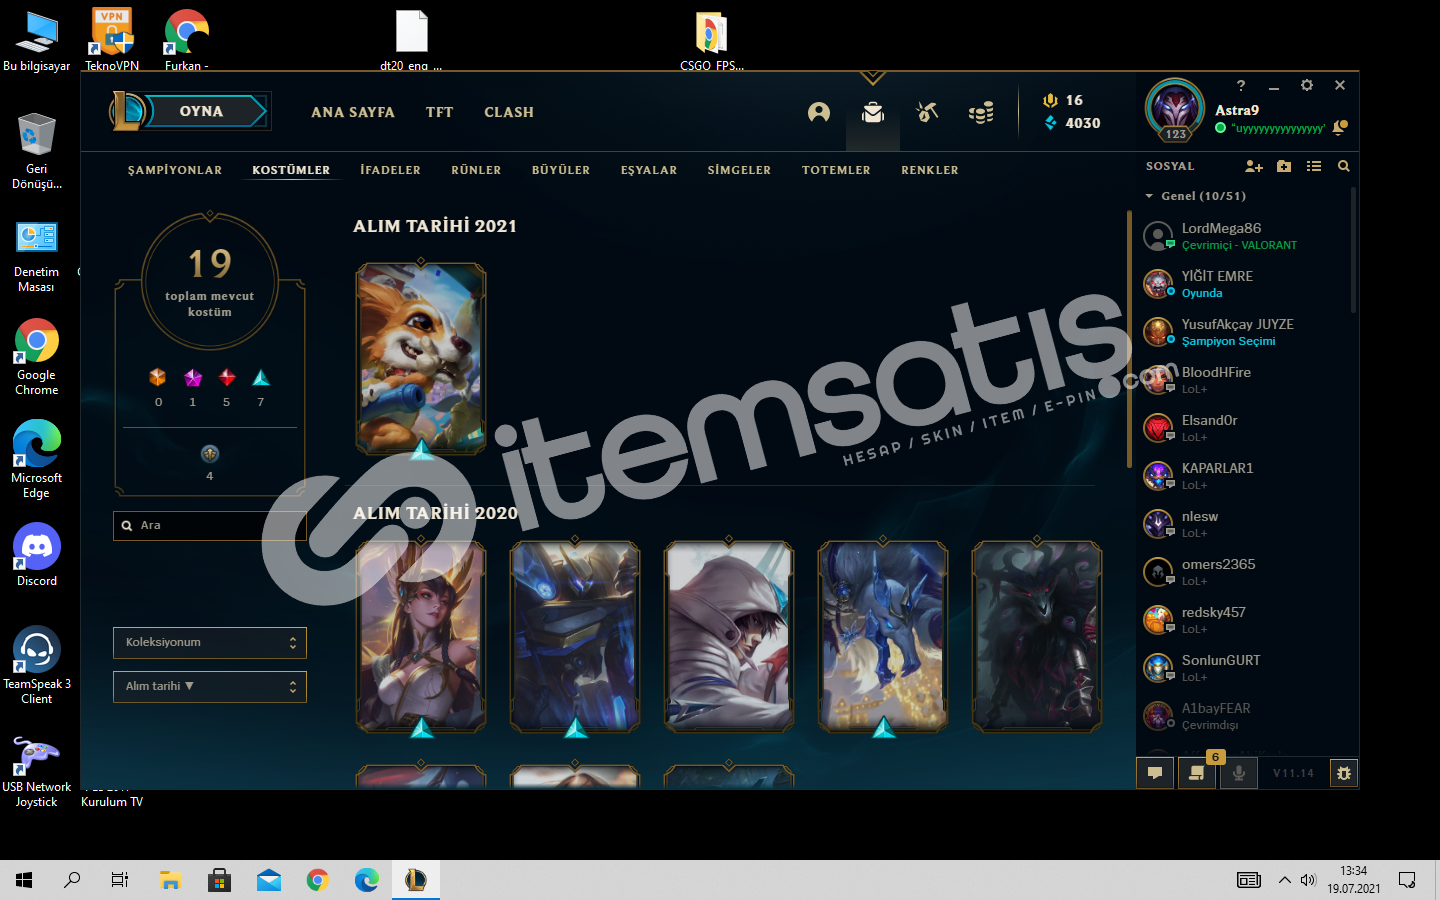Select friend nlesw

tap(1245, 524)
